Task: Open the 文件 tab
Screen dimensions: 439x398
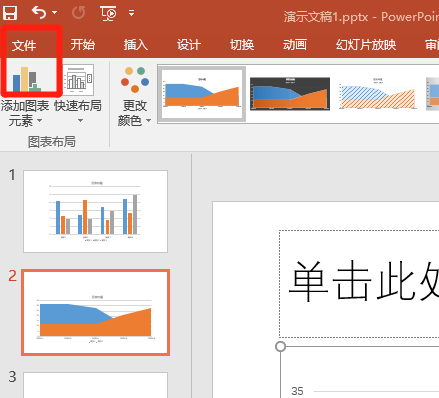Action: click(24, 45)
